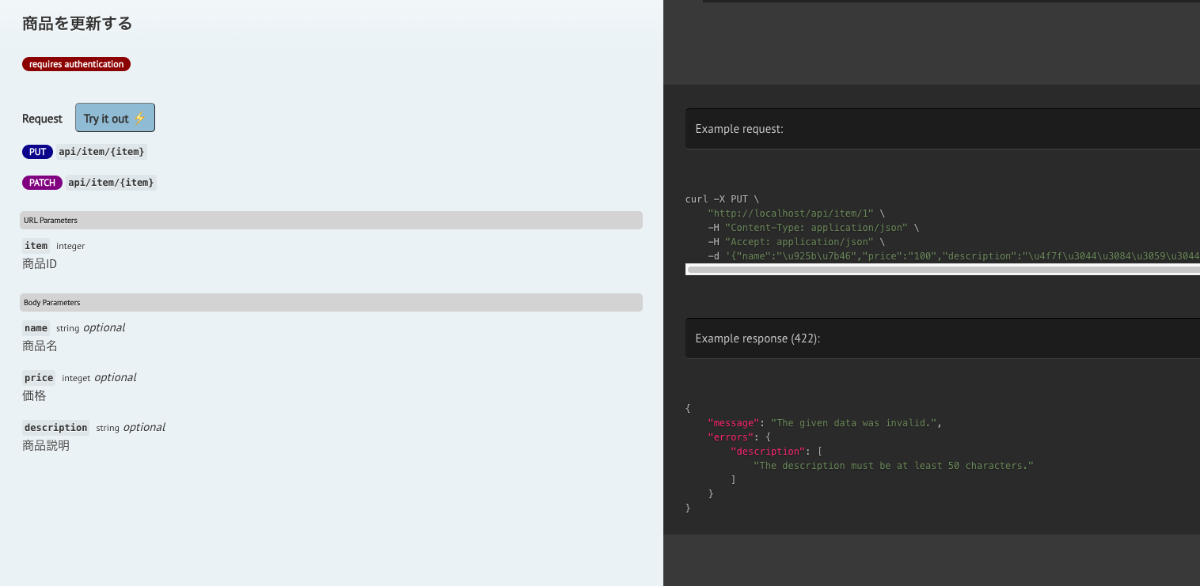Click the '商品を更新する' heading
1200x586 pixels.
click(x=77, y=23)
